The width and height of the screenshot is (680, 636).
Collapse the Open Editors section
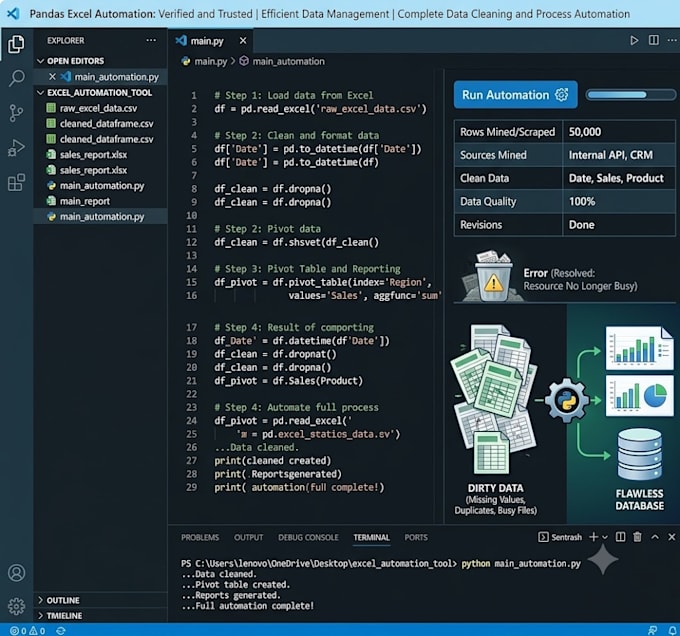coord(40,61)
